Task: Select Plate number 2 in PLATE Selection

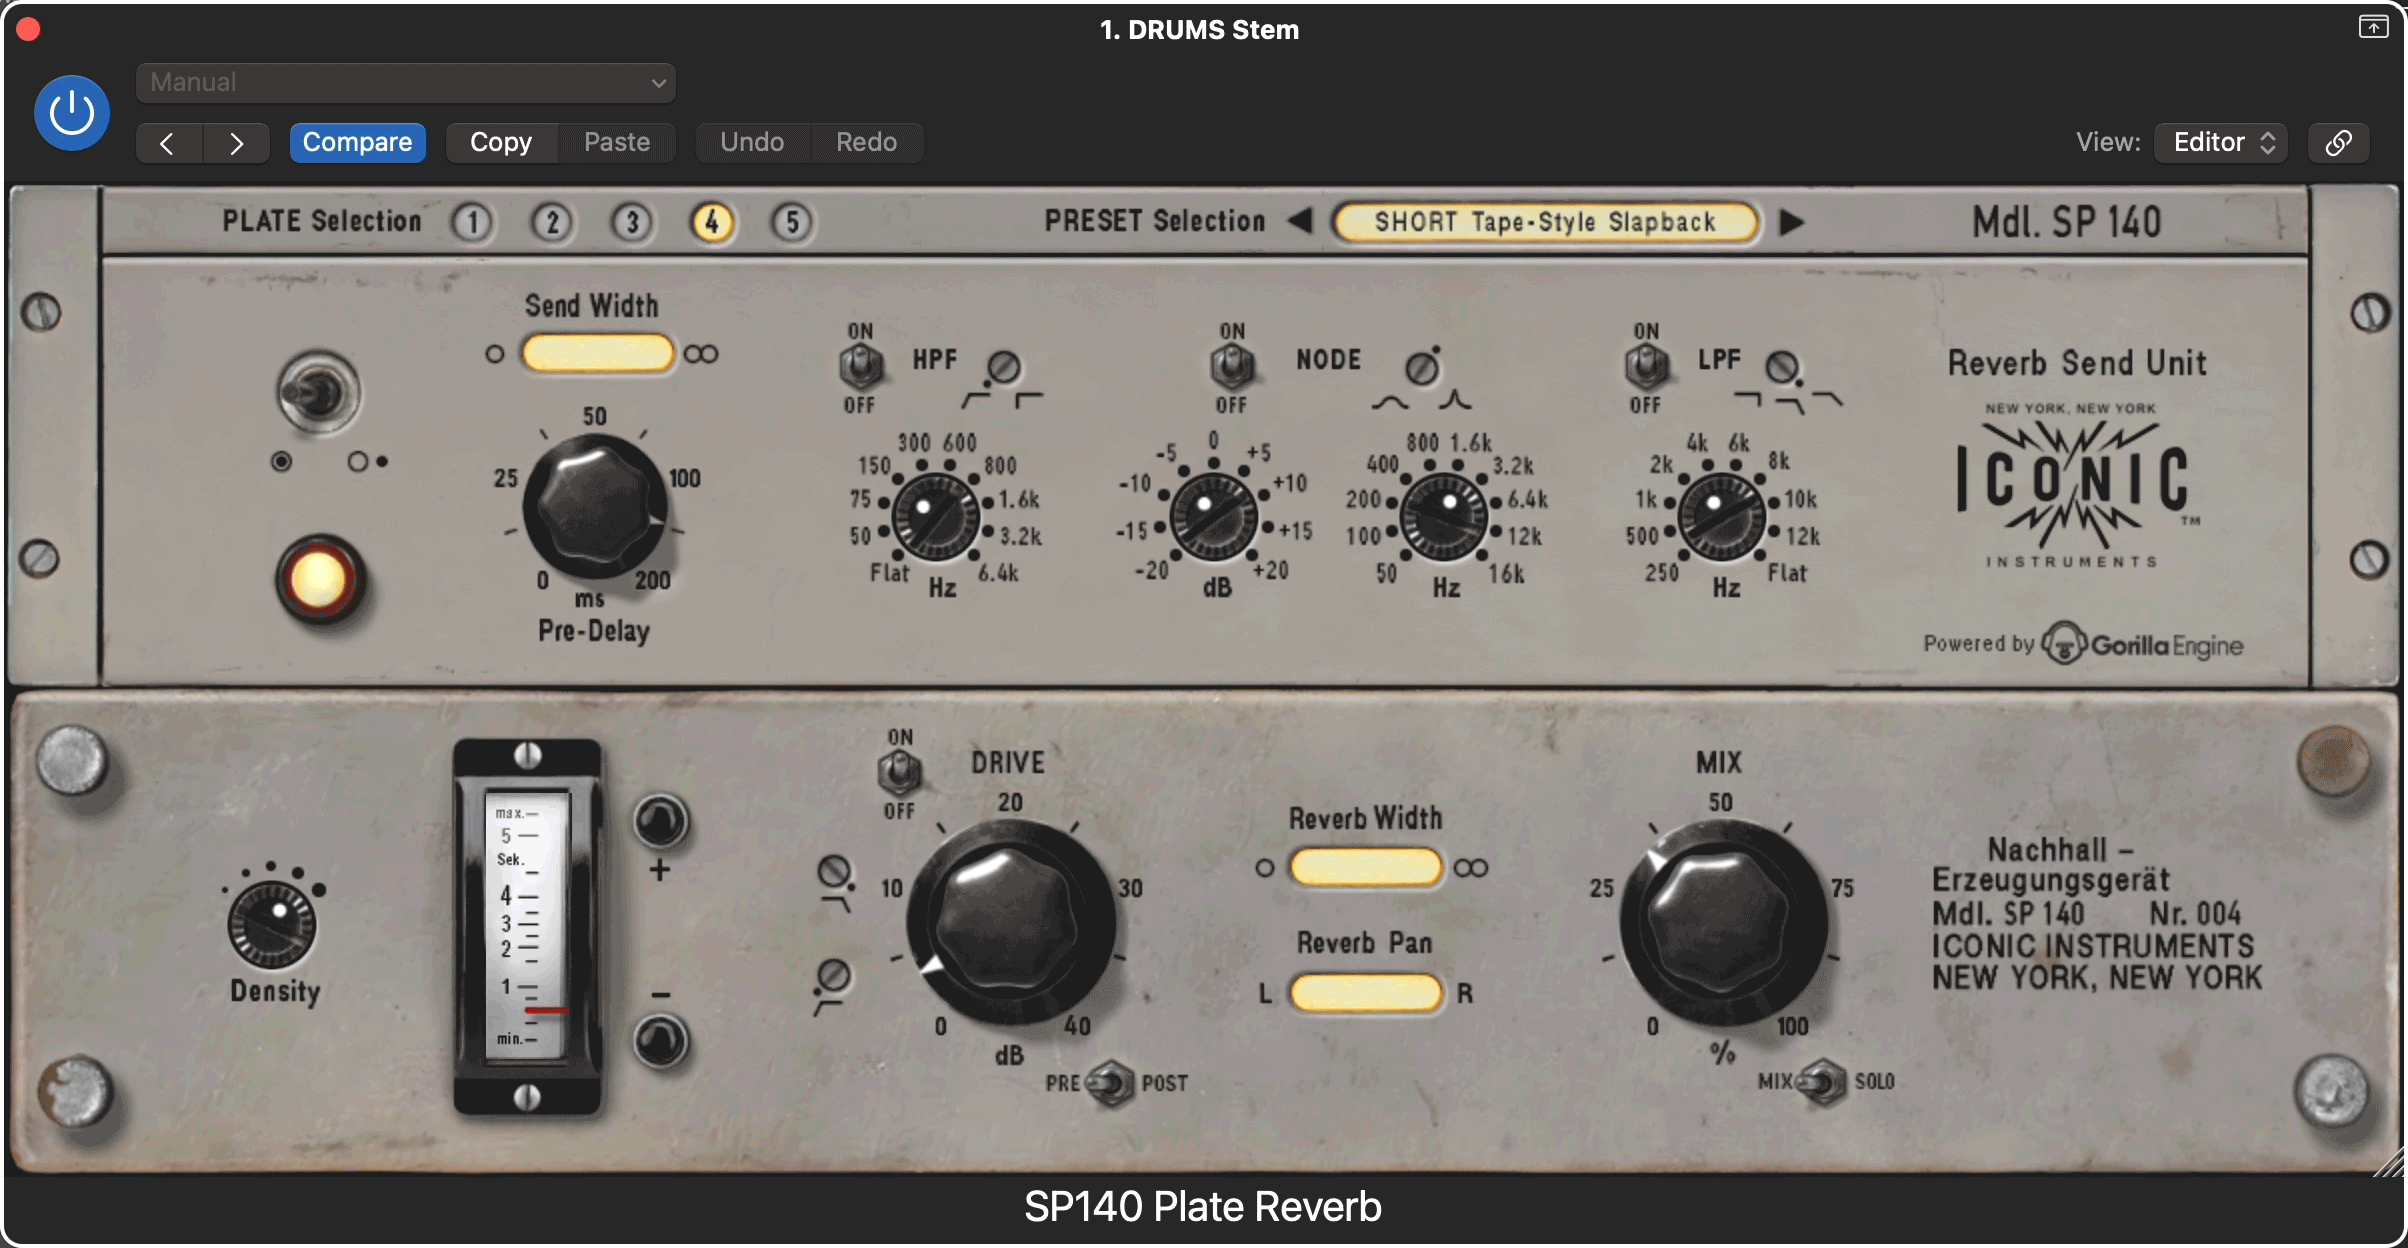Action: [551, 222]
